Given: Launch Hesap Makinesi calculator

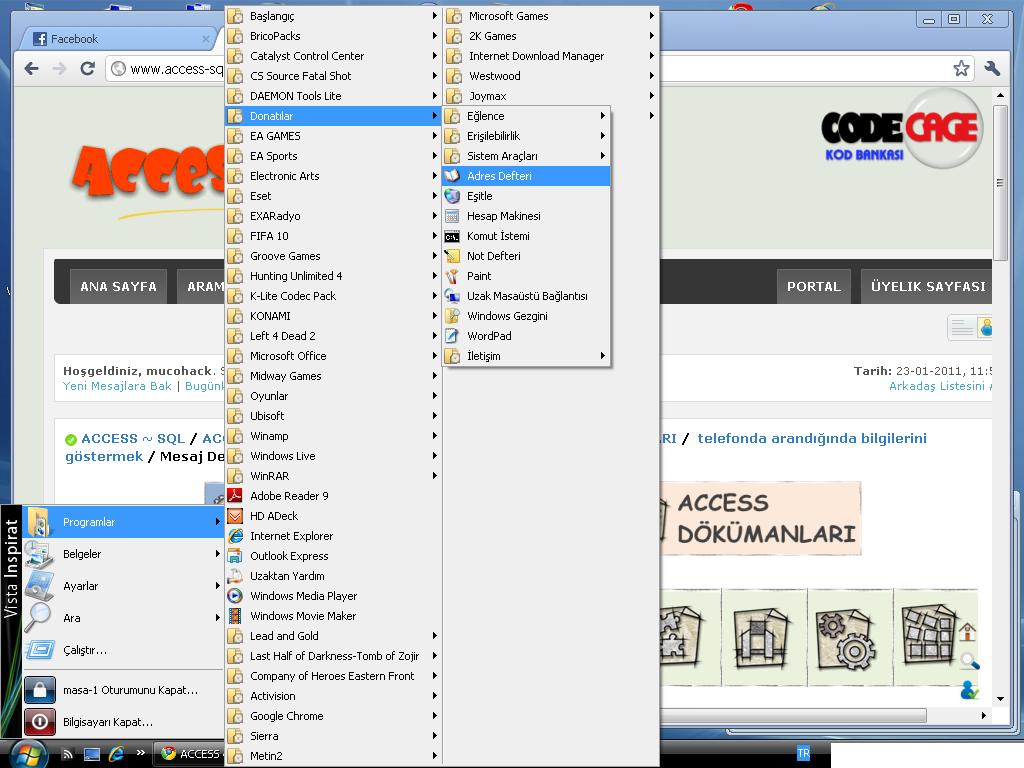Looking at the screenshot, I should [503, 216].
